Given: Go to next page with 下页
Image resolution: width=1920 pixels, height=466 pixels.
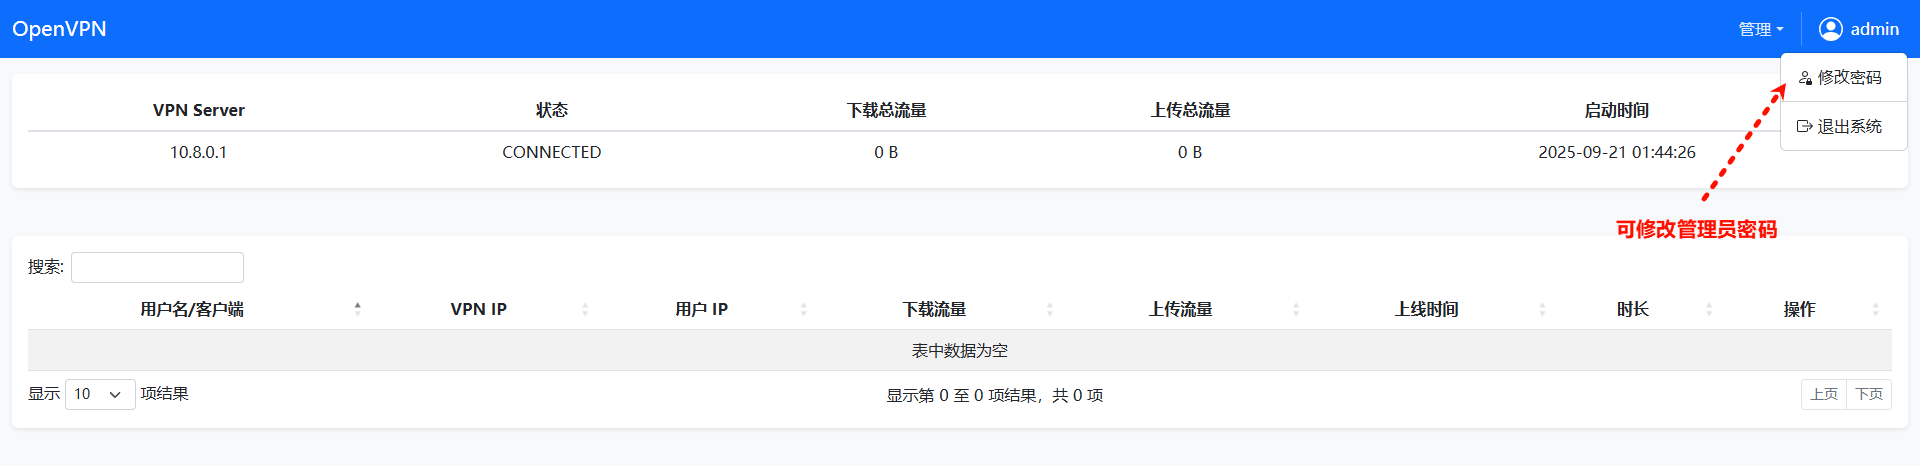Looking at the screenshot, I should [x=1869, y=394].
